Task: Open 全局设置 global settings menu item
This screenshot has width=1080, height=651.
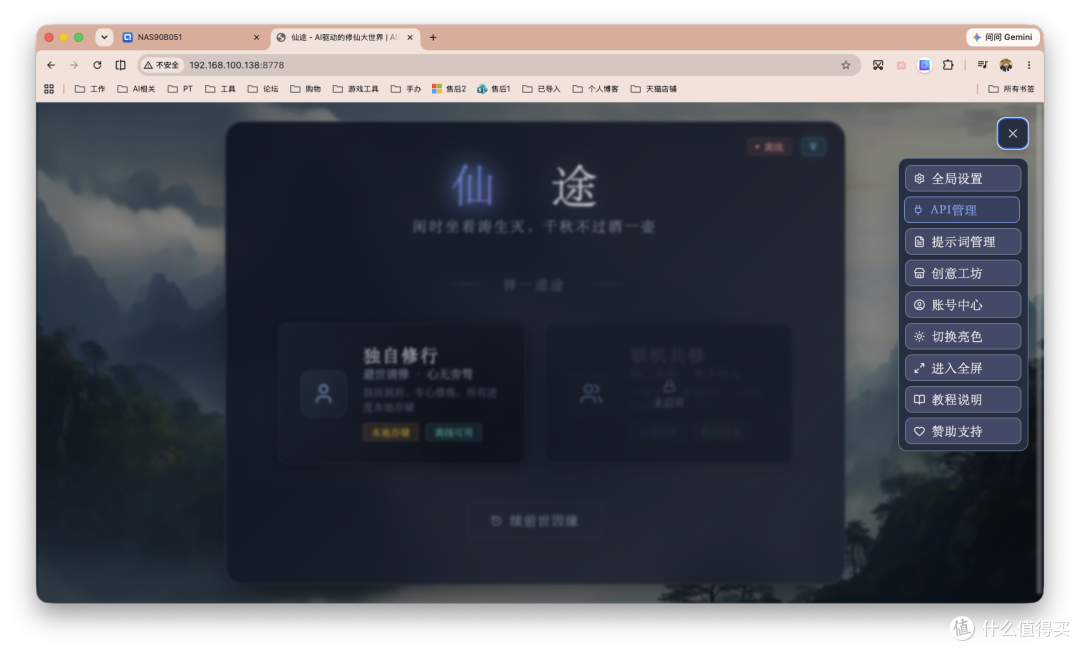Action: pos(962,178)
